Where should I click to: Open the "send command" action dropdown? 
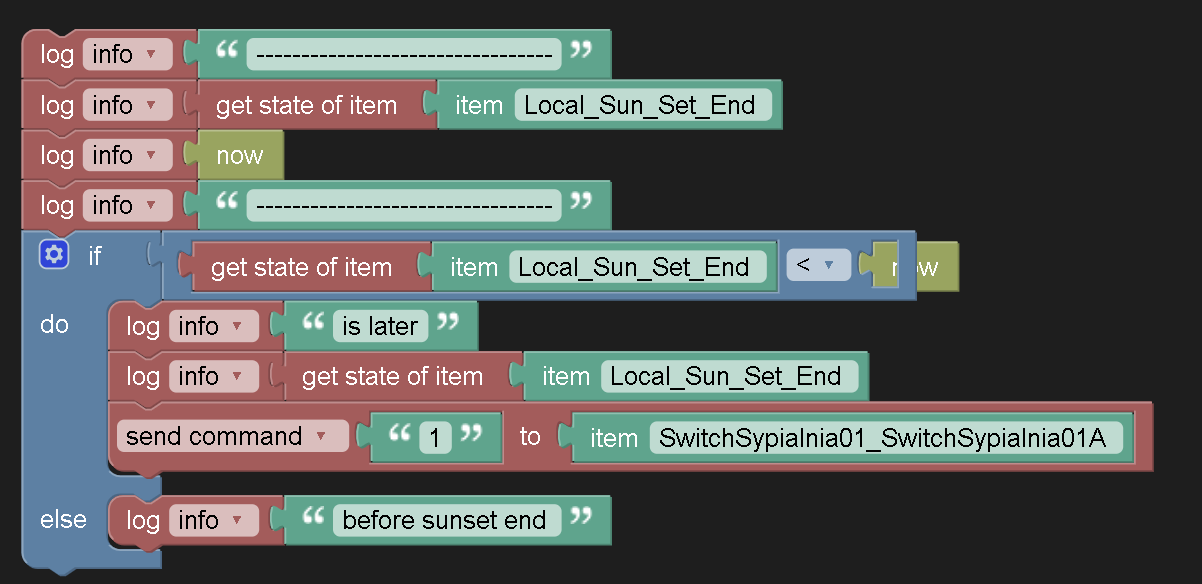coord(232,436)
